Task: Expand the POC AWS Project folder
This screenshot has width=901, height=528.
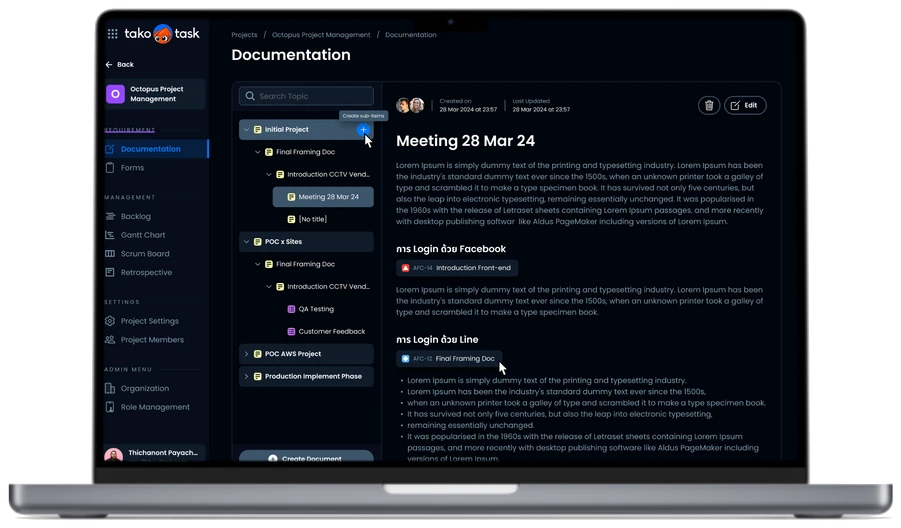Action: click(247, 354)
